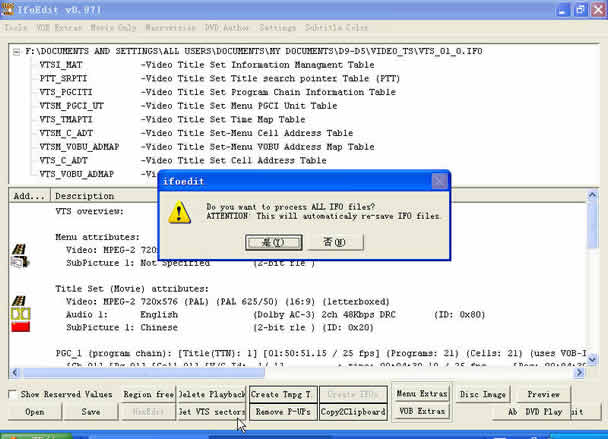The height and width of the screenshot is (439, 608).
Task: Select VTSM_C_ADT tree entry
Action: [66, 133]
